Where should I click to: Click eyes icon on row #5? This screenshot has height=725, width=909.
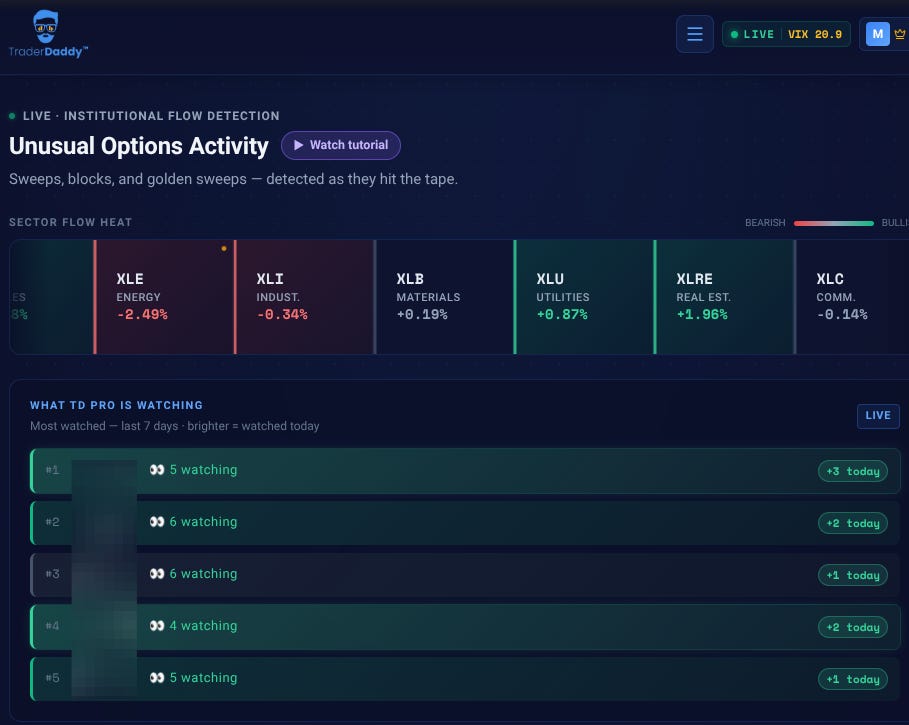(x=157, y=677)
